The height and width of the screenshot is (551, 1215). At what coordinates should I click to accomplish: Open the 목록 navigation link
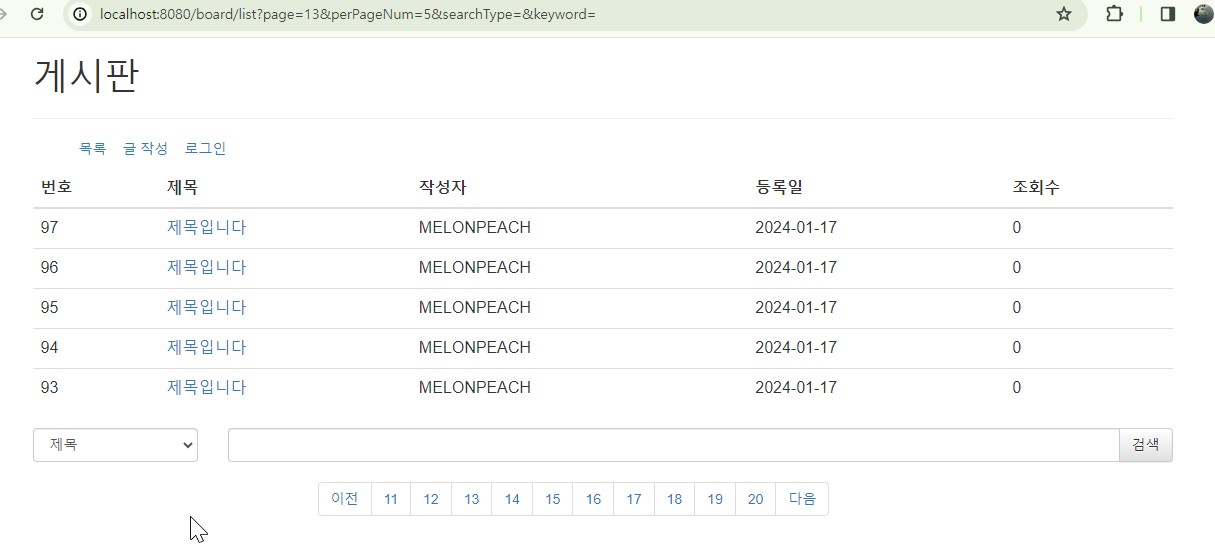pos(92,148)
